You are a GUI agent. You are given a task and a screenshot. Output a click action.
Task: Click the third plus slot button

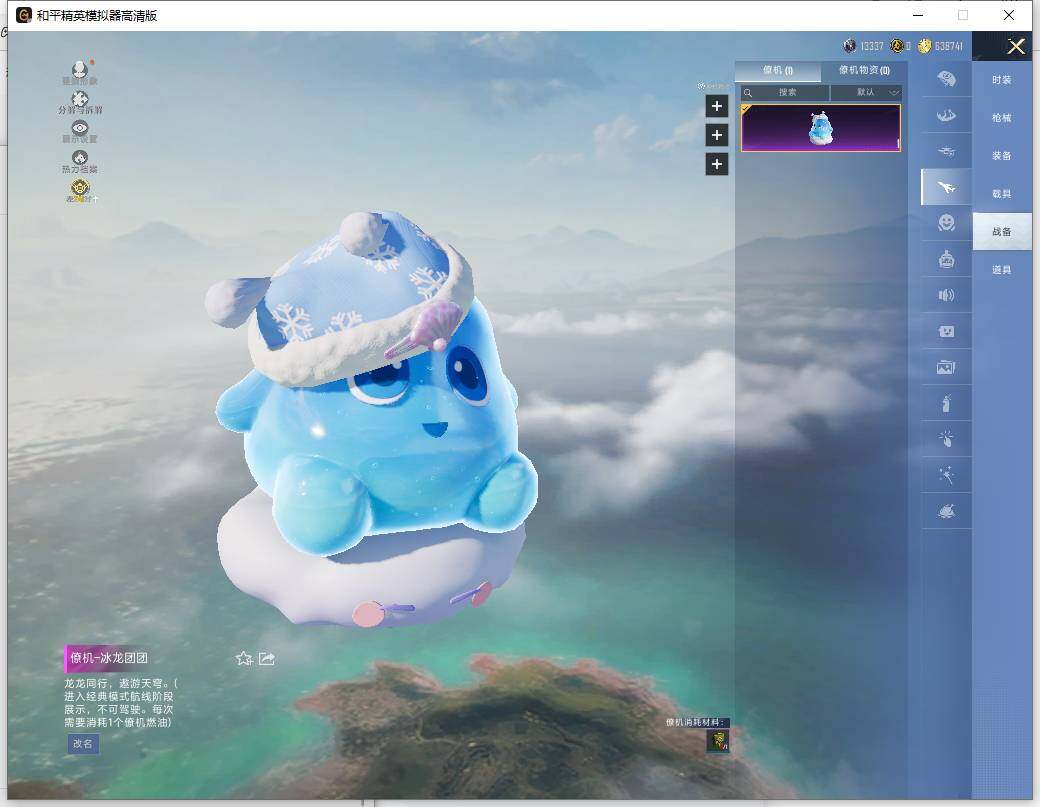[716, 164]
